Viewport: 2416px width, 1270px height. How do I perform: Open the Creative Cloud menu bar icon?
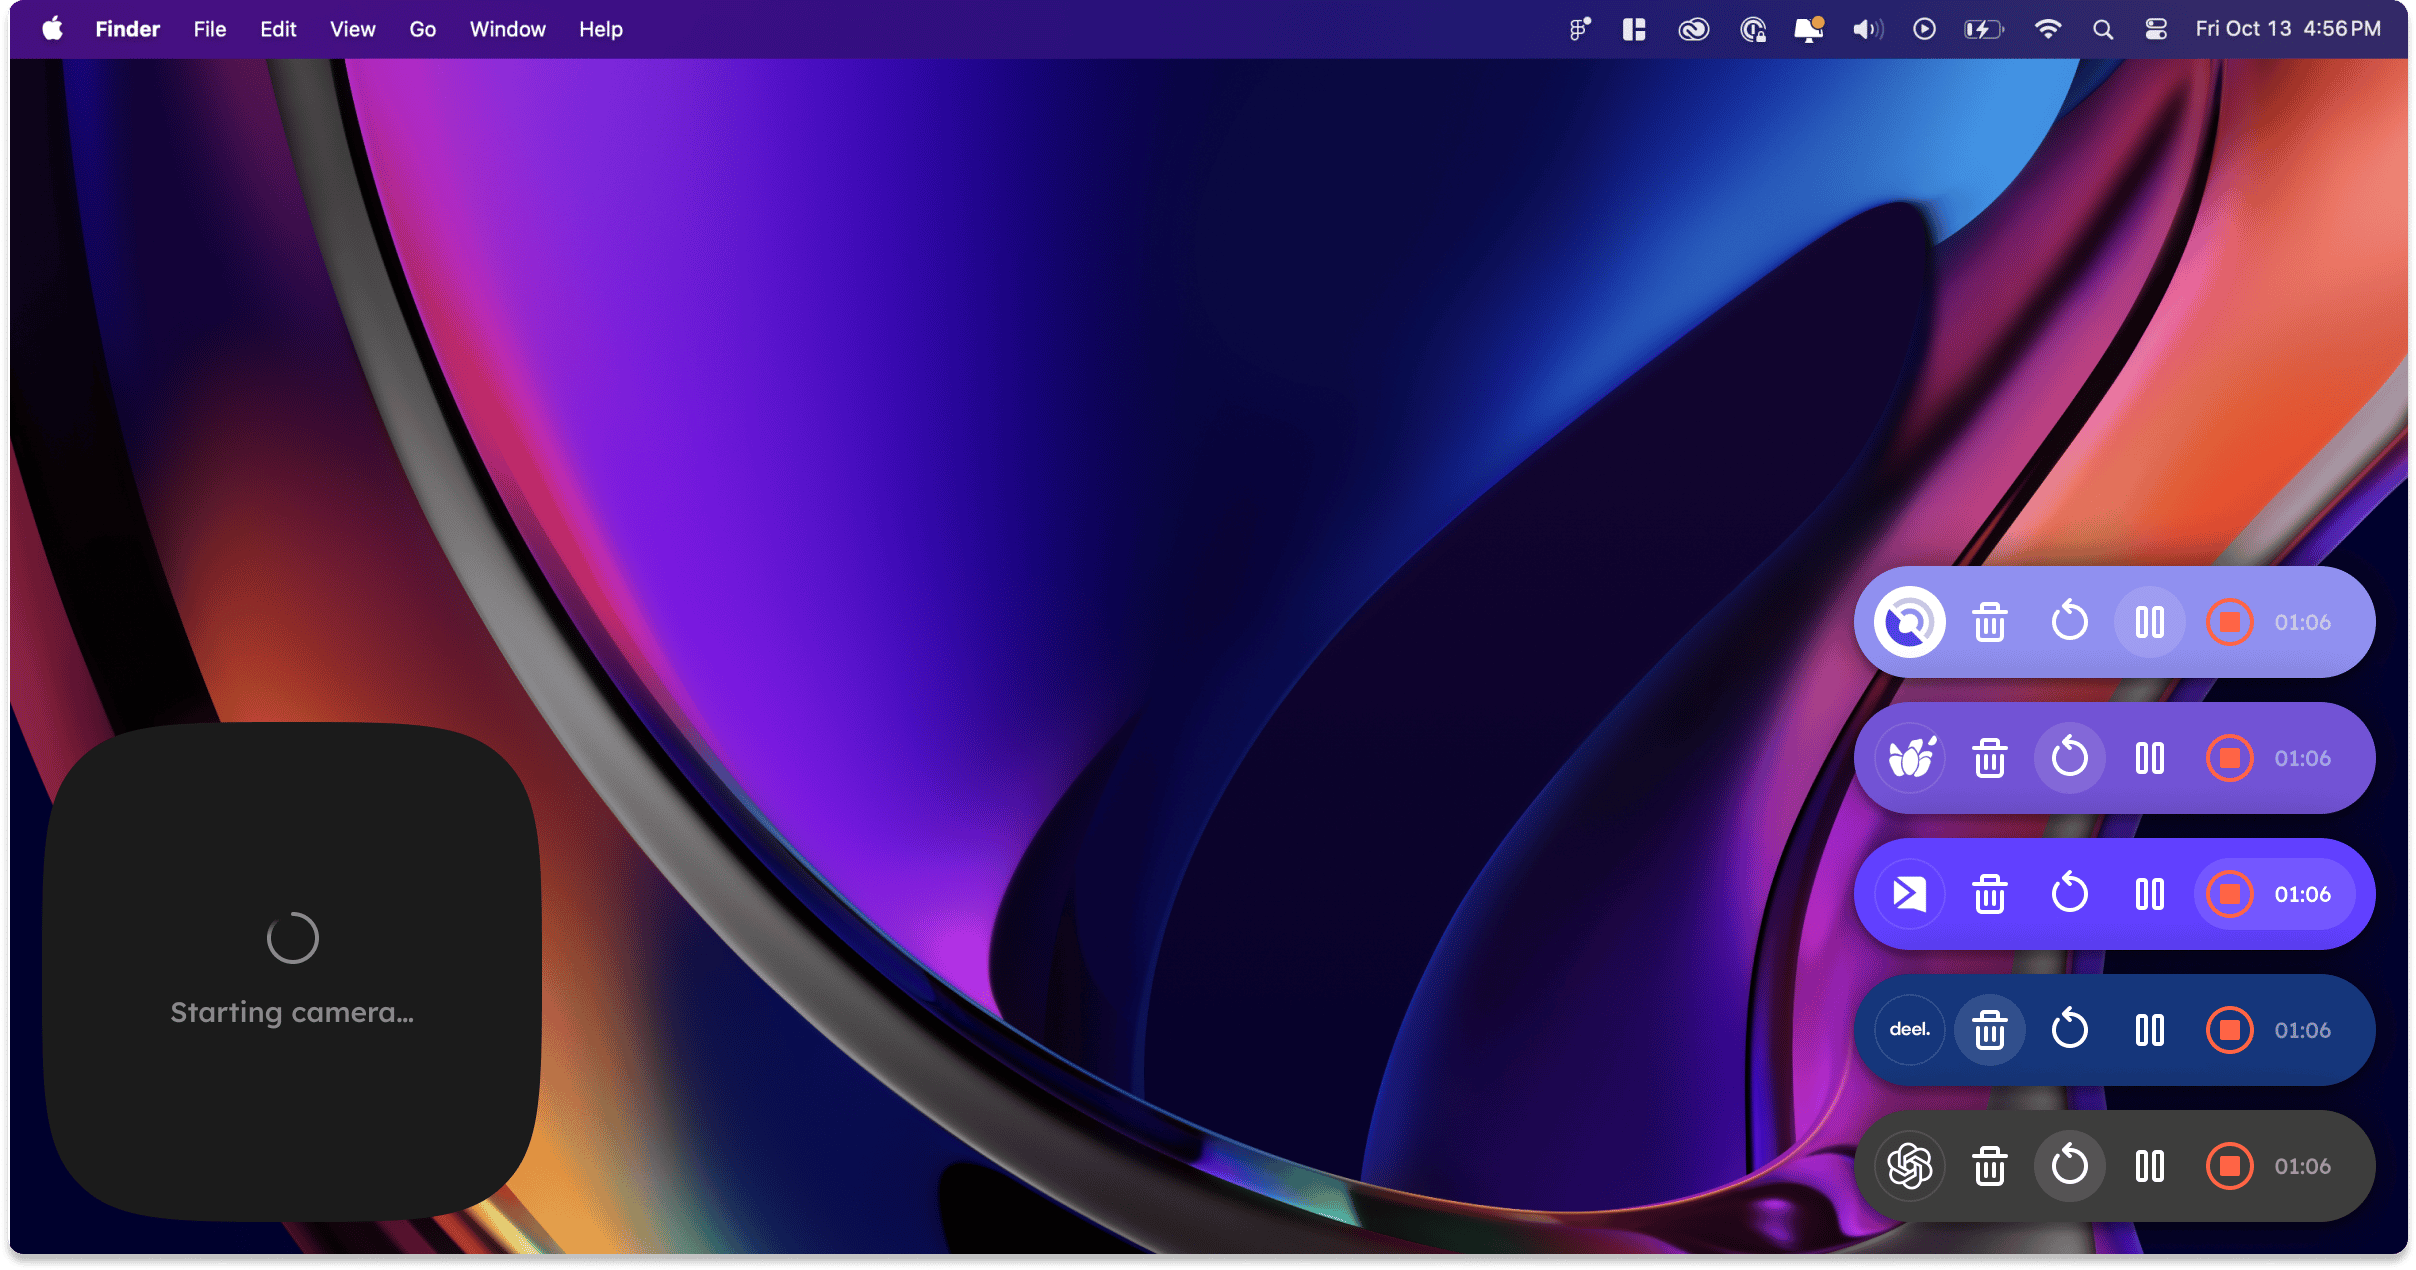point(1693,29)
